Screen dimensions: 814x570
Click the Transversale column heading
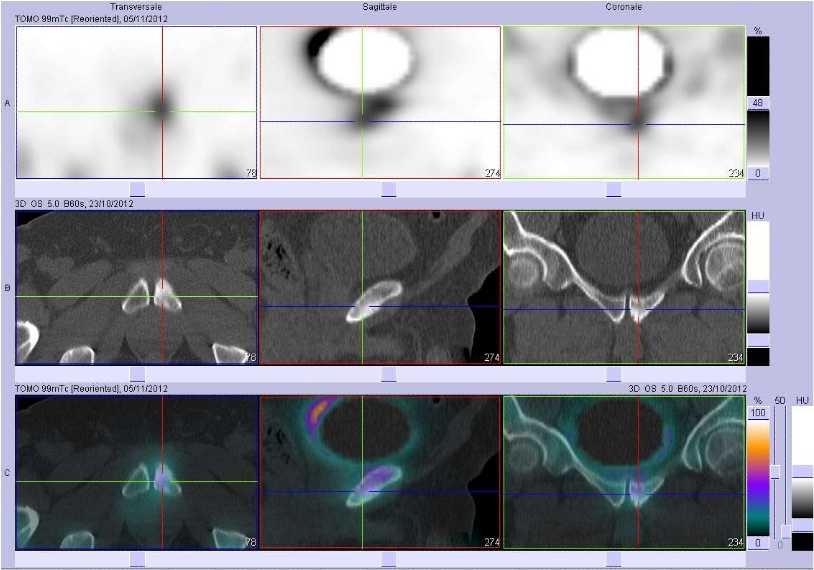(x=136, y=7)
